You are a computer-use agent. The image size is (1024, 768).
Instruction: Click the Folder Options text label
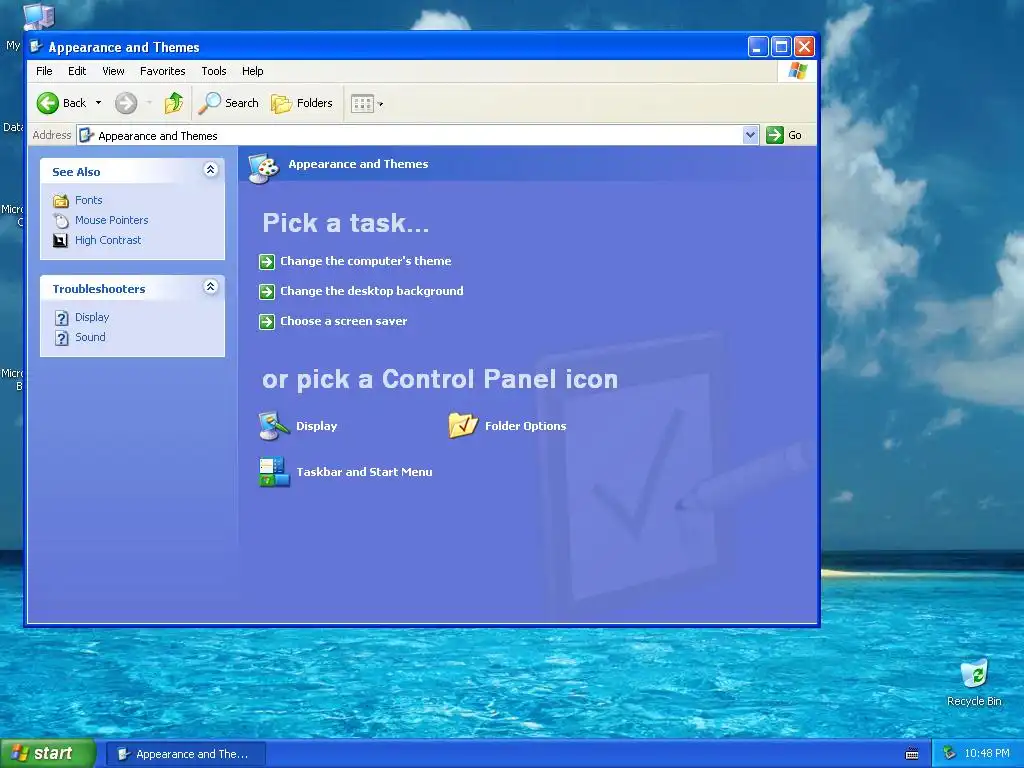526,426
